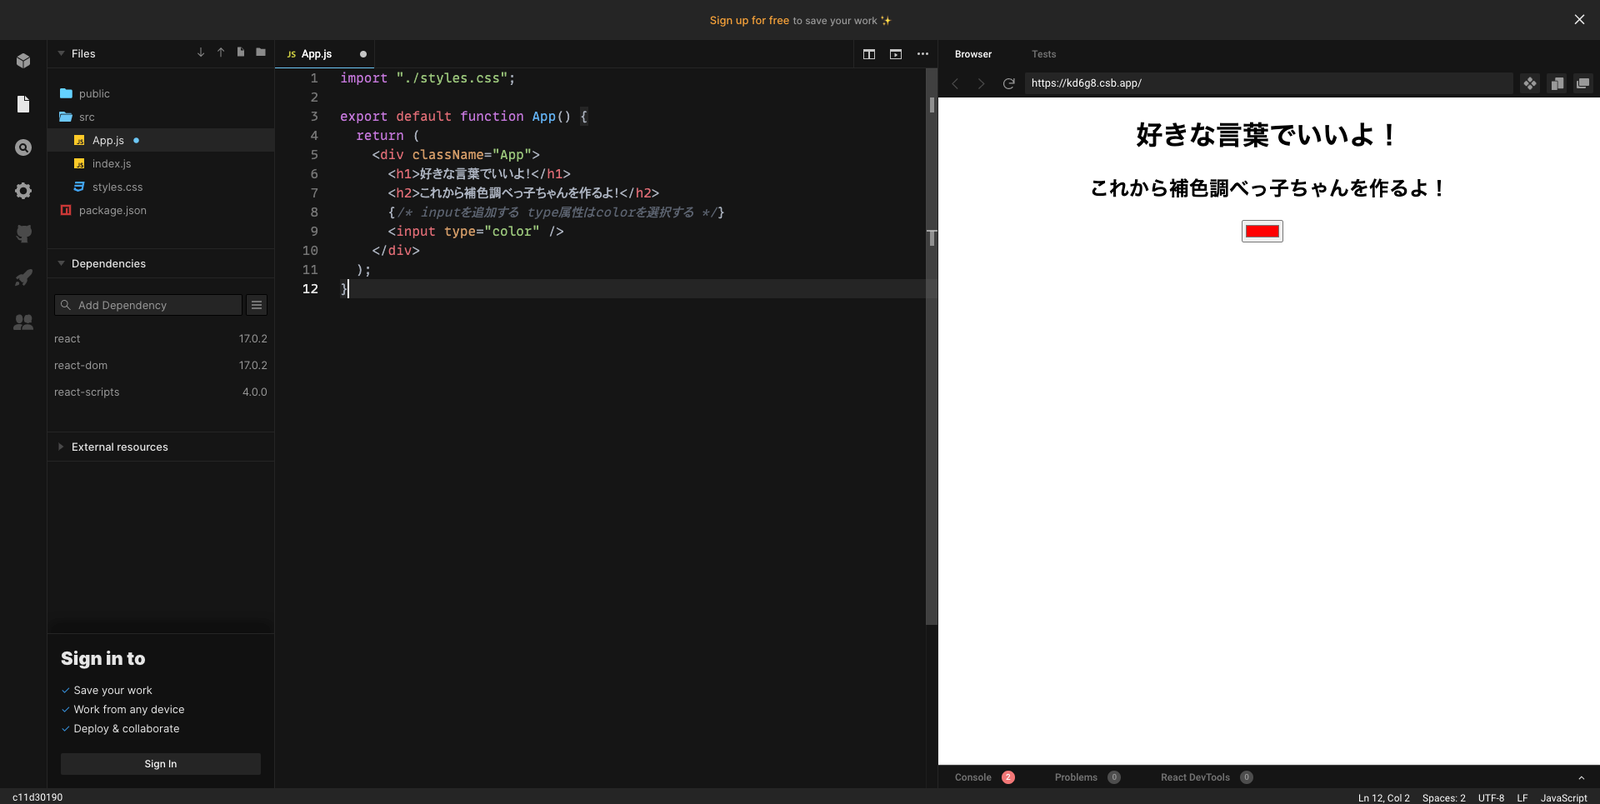Viewport: 1600px width, 804px height.
Task: Change the LF line ending setting
Action: (x=1522, y=797)
